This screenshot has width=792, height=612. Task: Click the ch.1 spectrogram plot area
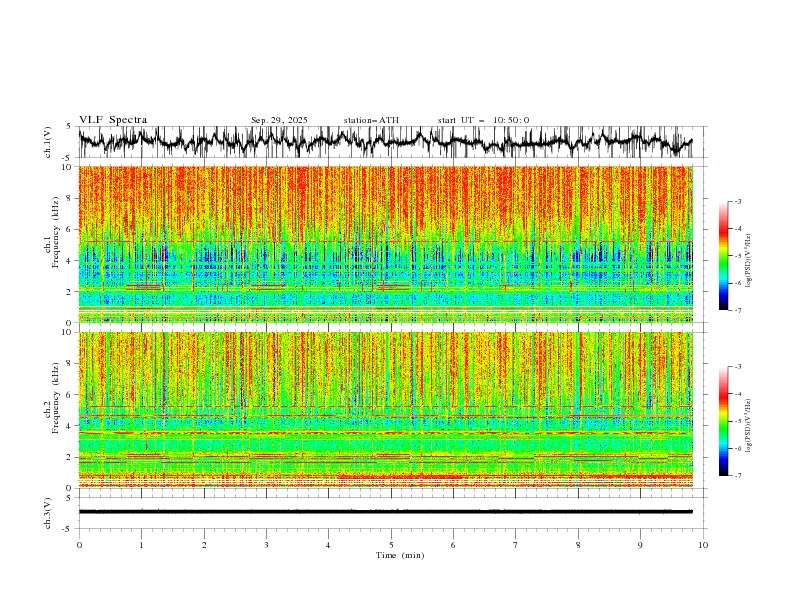[386, 244]
